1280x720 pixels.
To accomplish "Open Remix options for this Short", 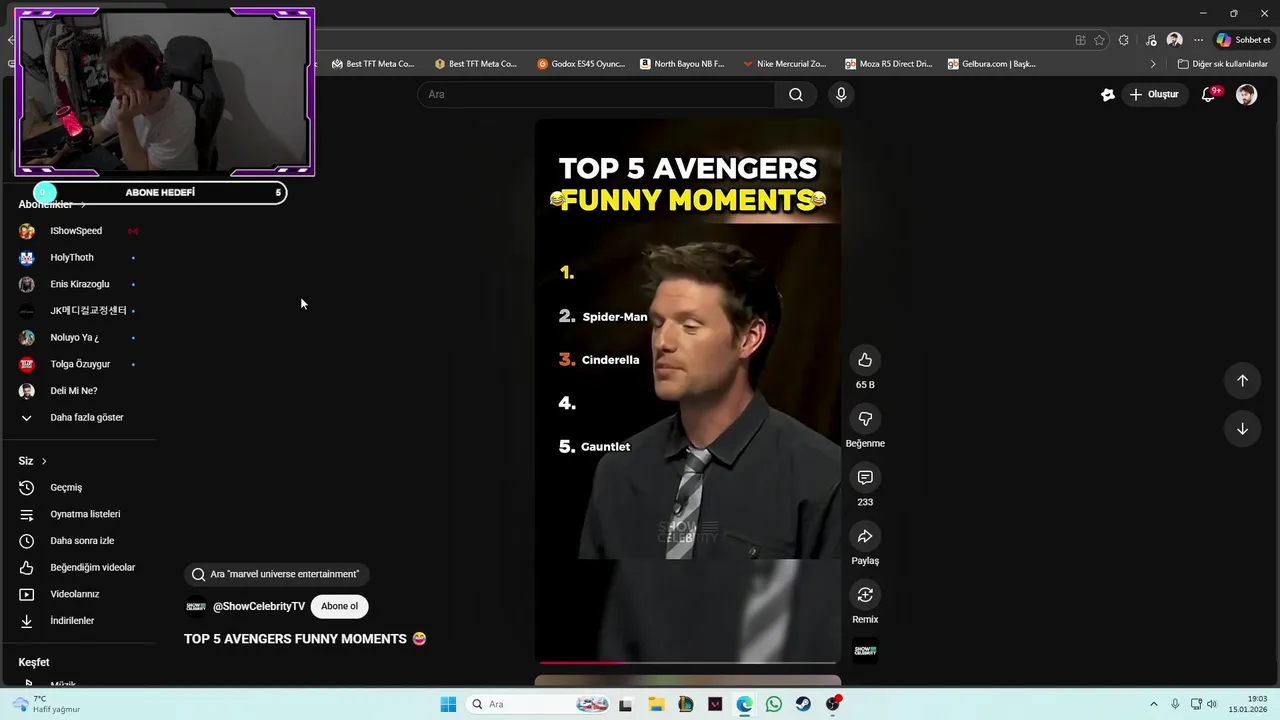I will point(865,595).
